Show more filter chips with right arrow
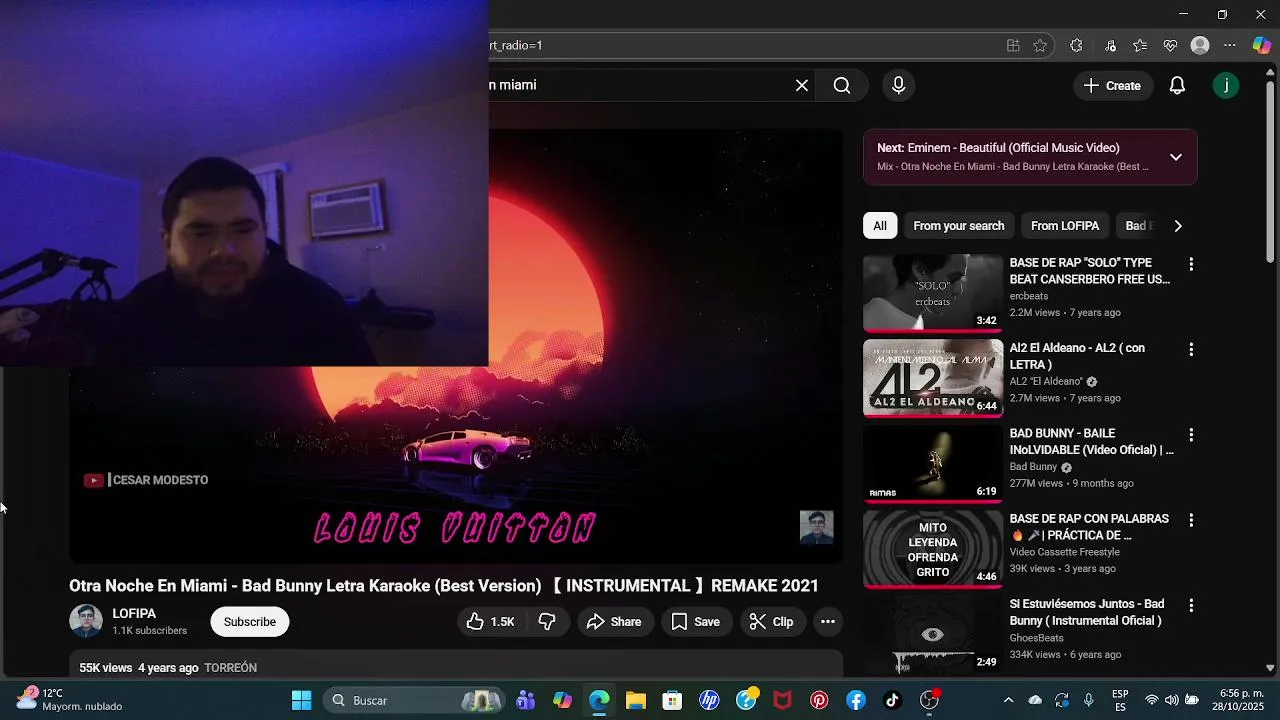 (x=1177, y=226)
